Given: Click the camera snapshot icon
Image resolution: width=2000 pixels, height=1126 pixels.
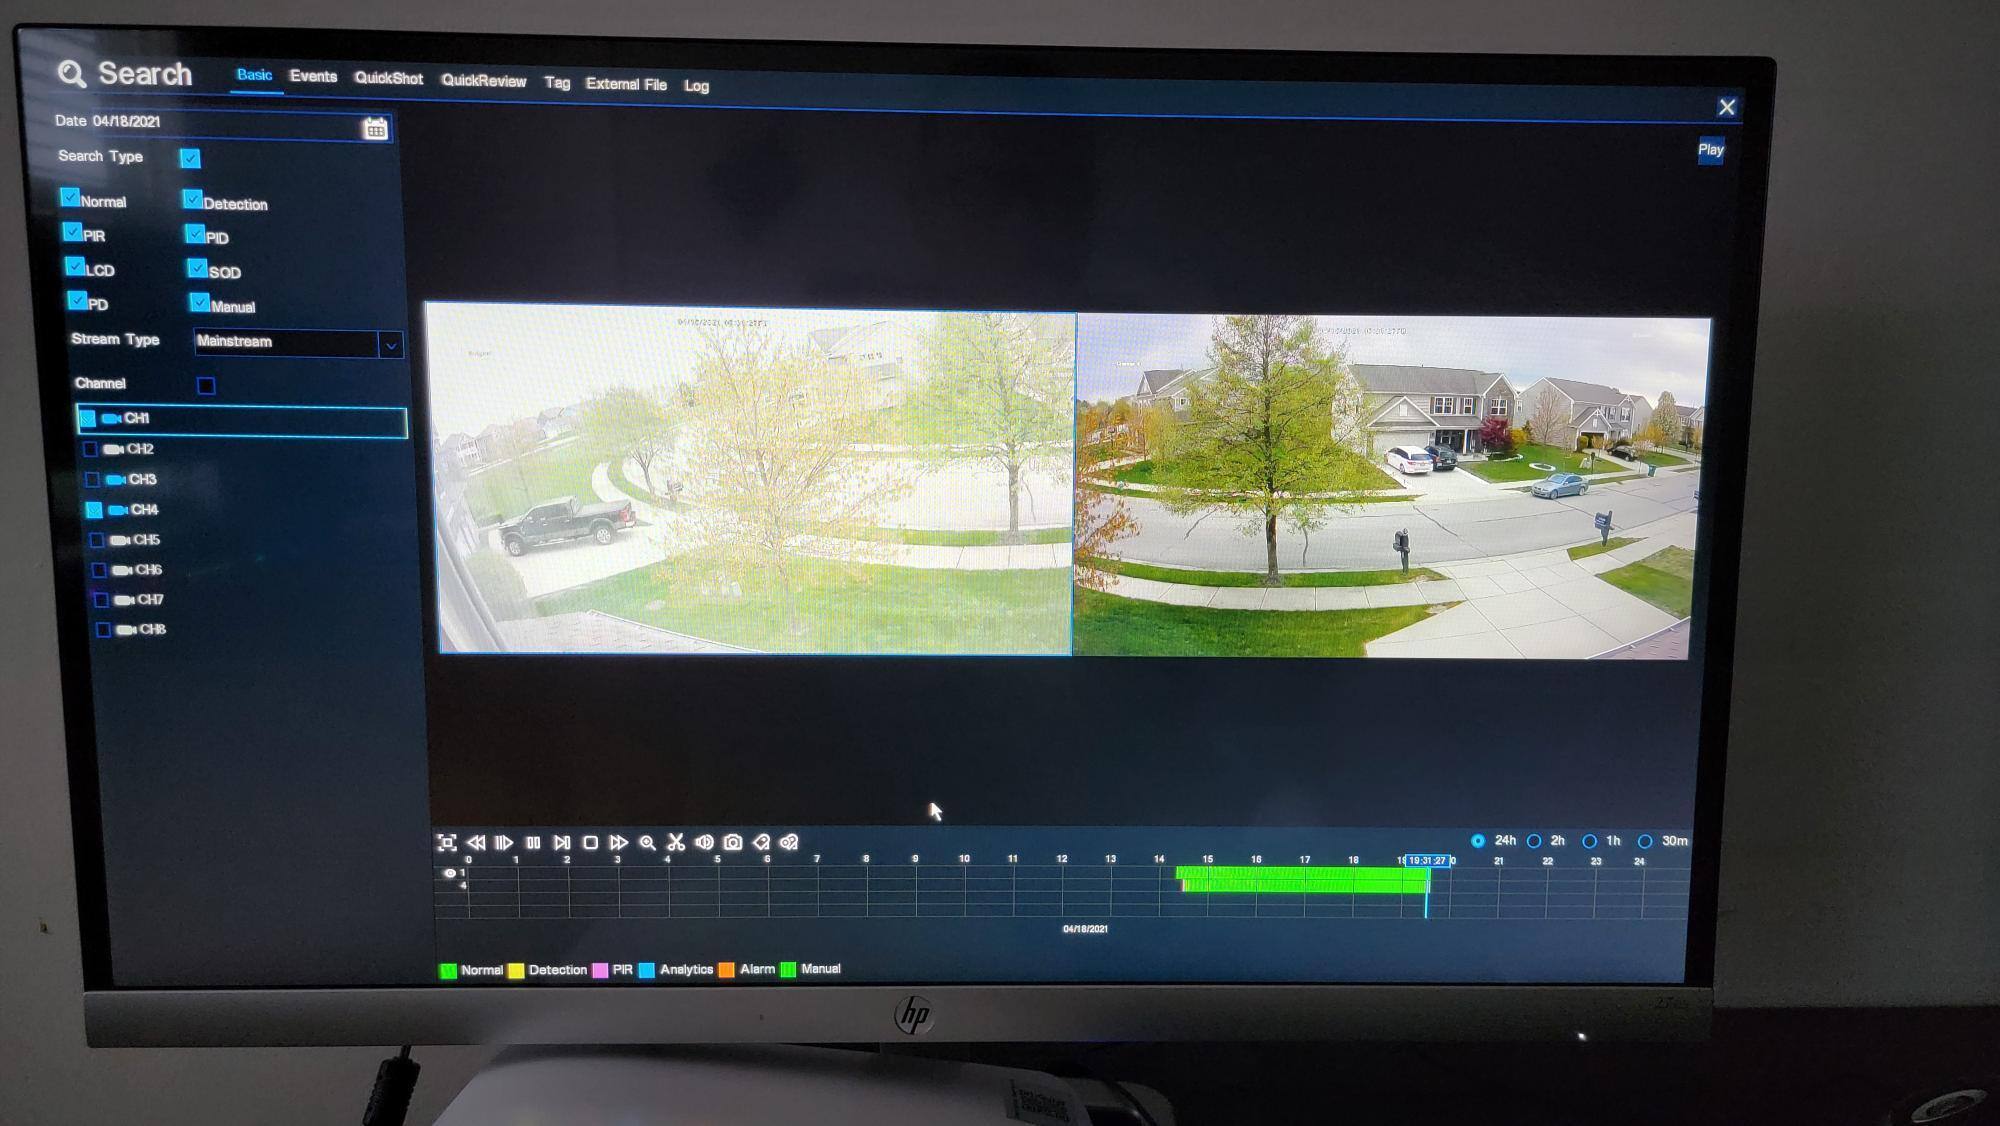Looking at the screenshot, I should tap(733, 843).
